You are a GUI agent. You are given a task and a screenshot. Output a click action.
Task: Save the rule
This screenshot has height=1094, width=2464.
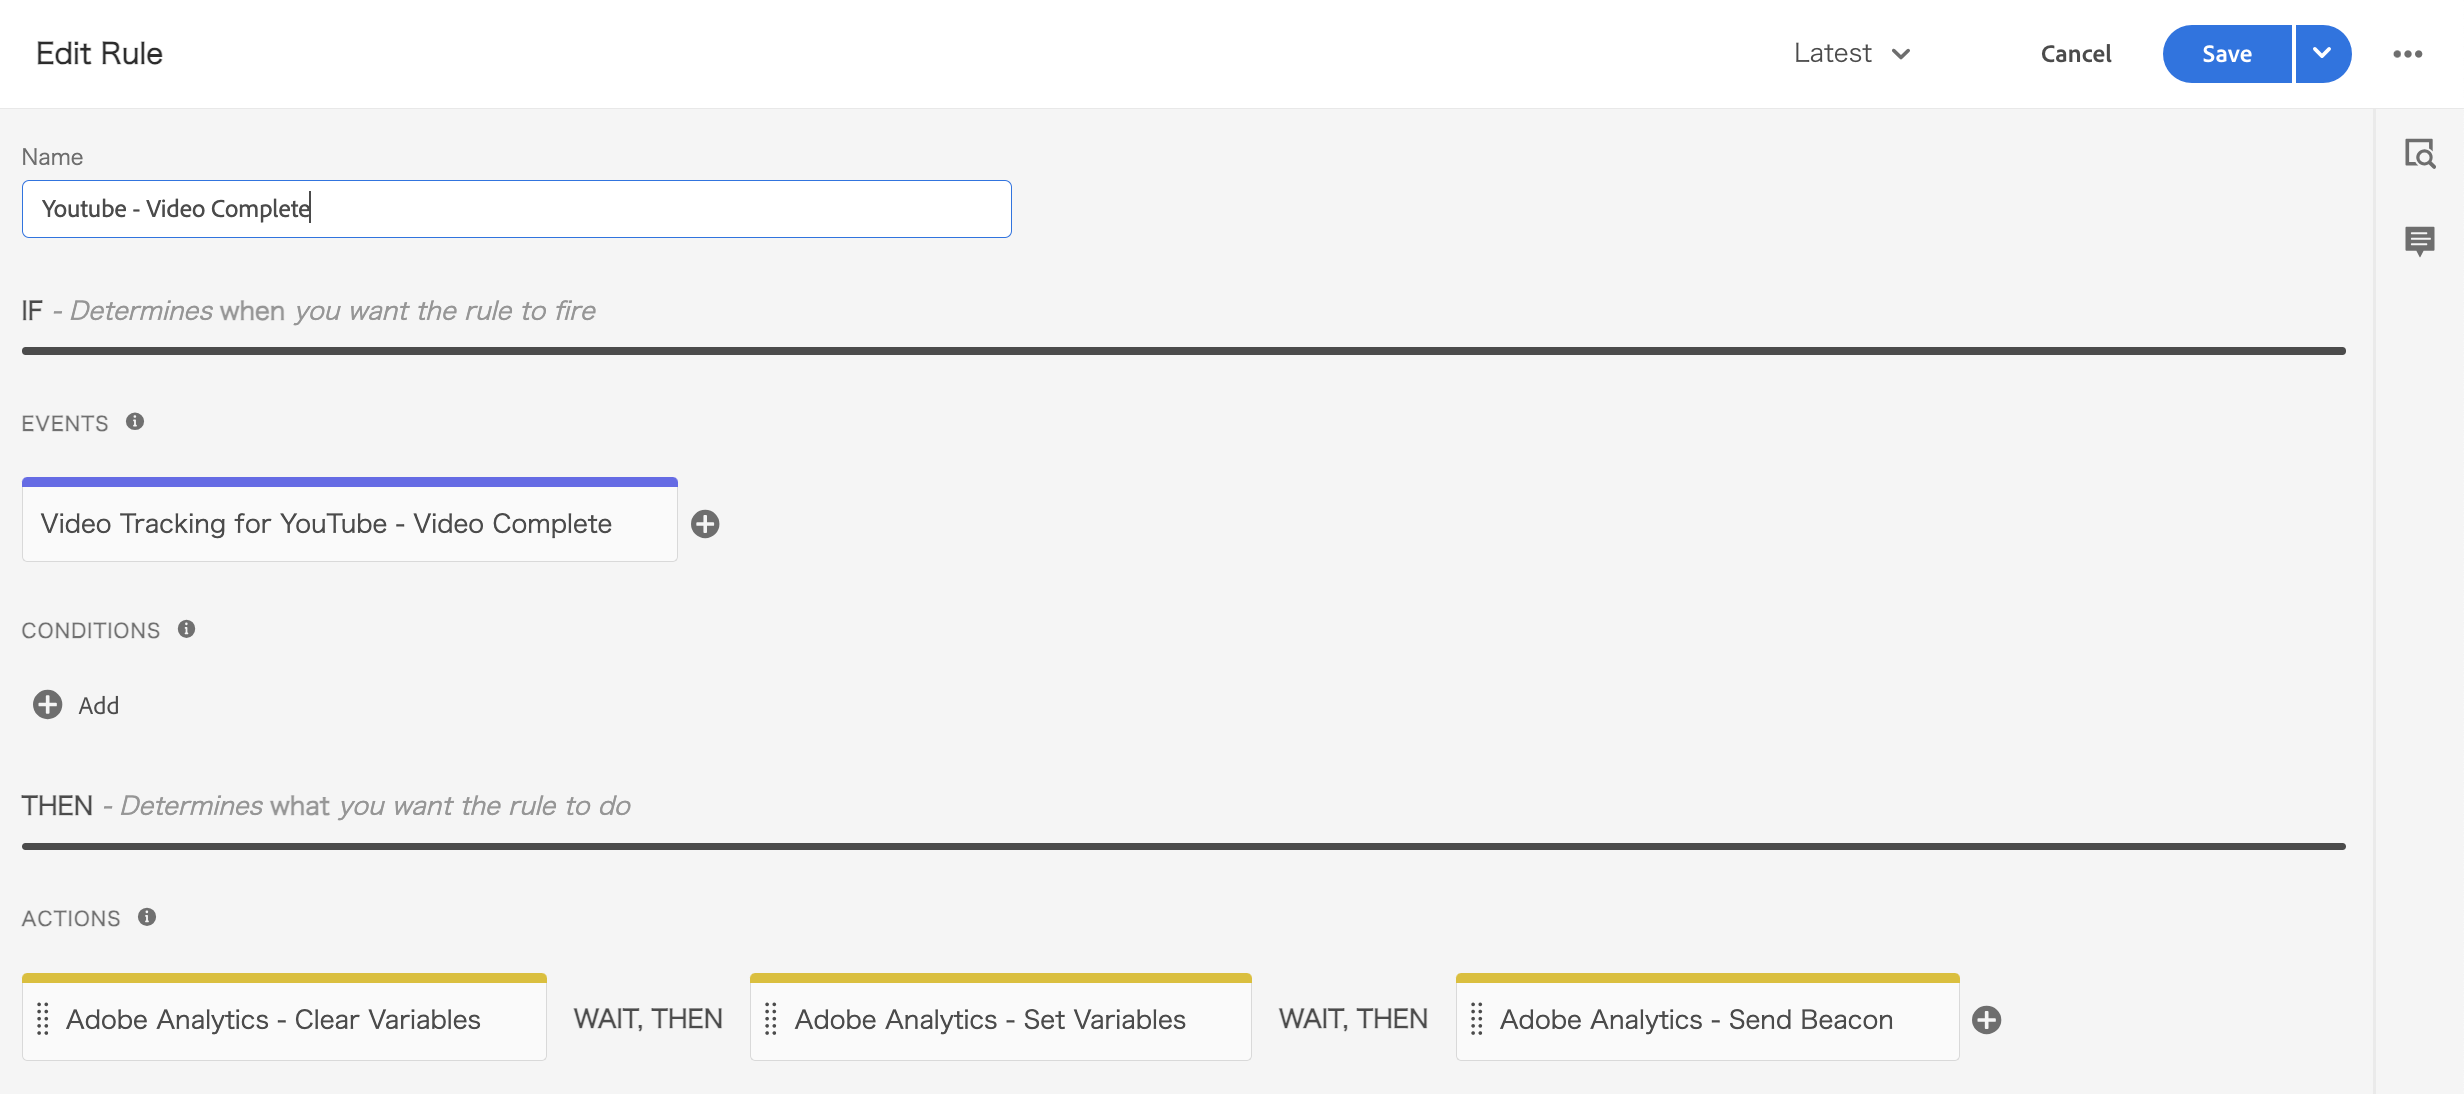[2225, 53]
